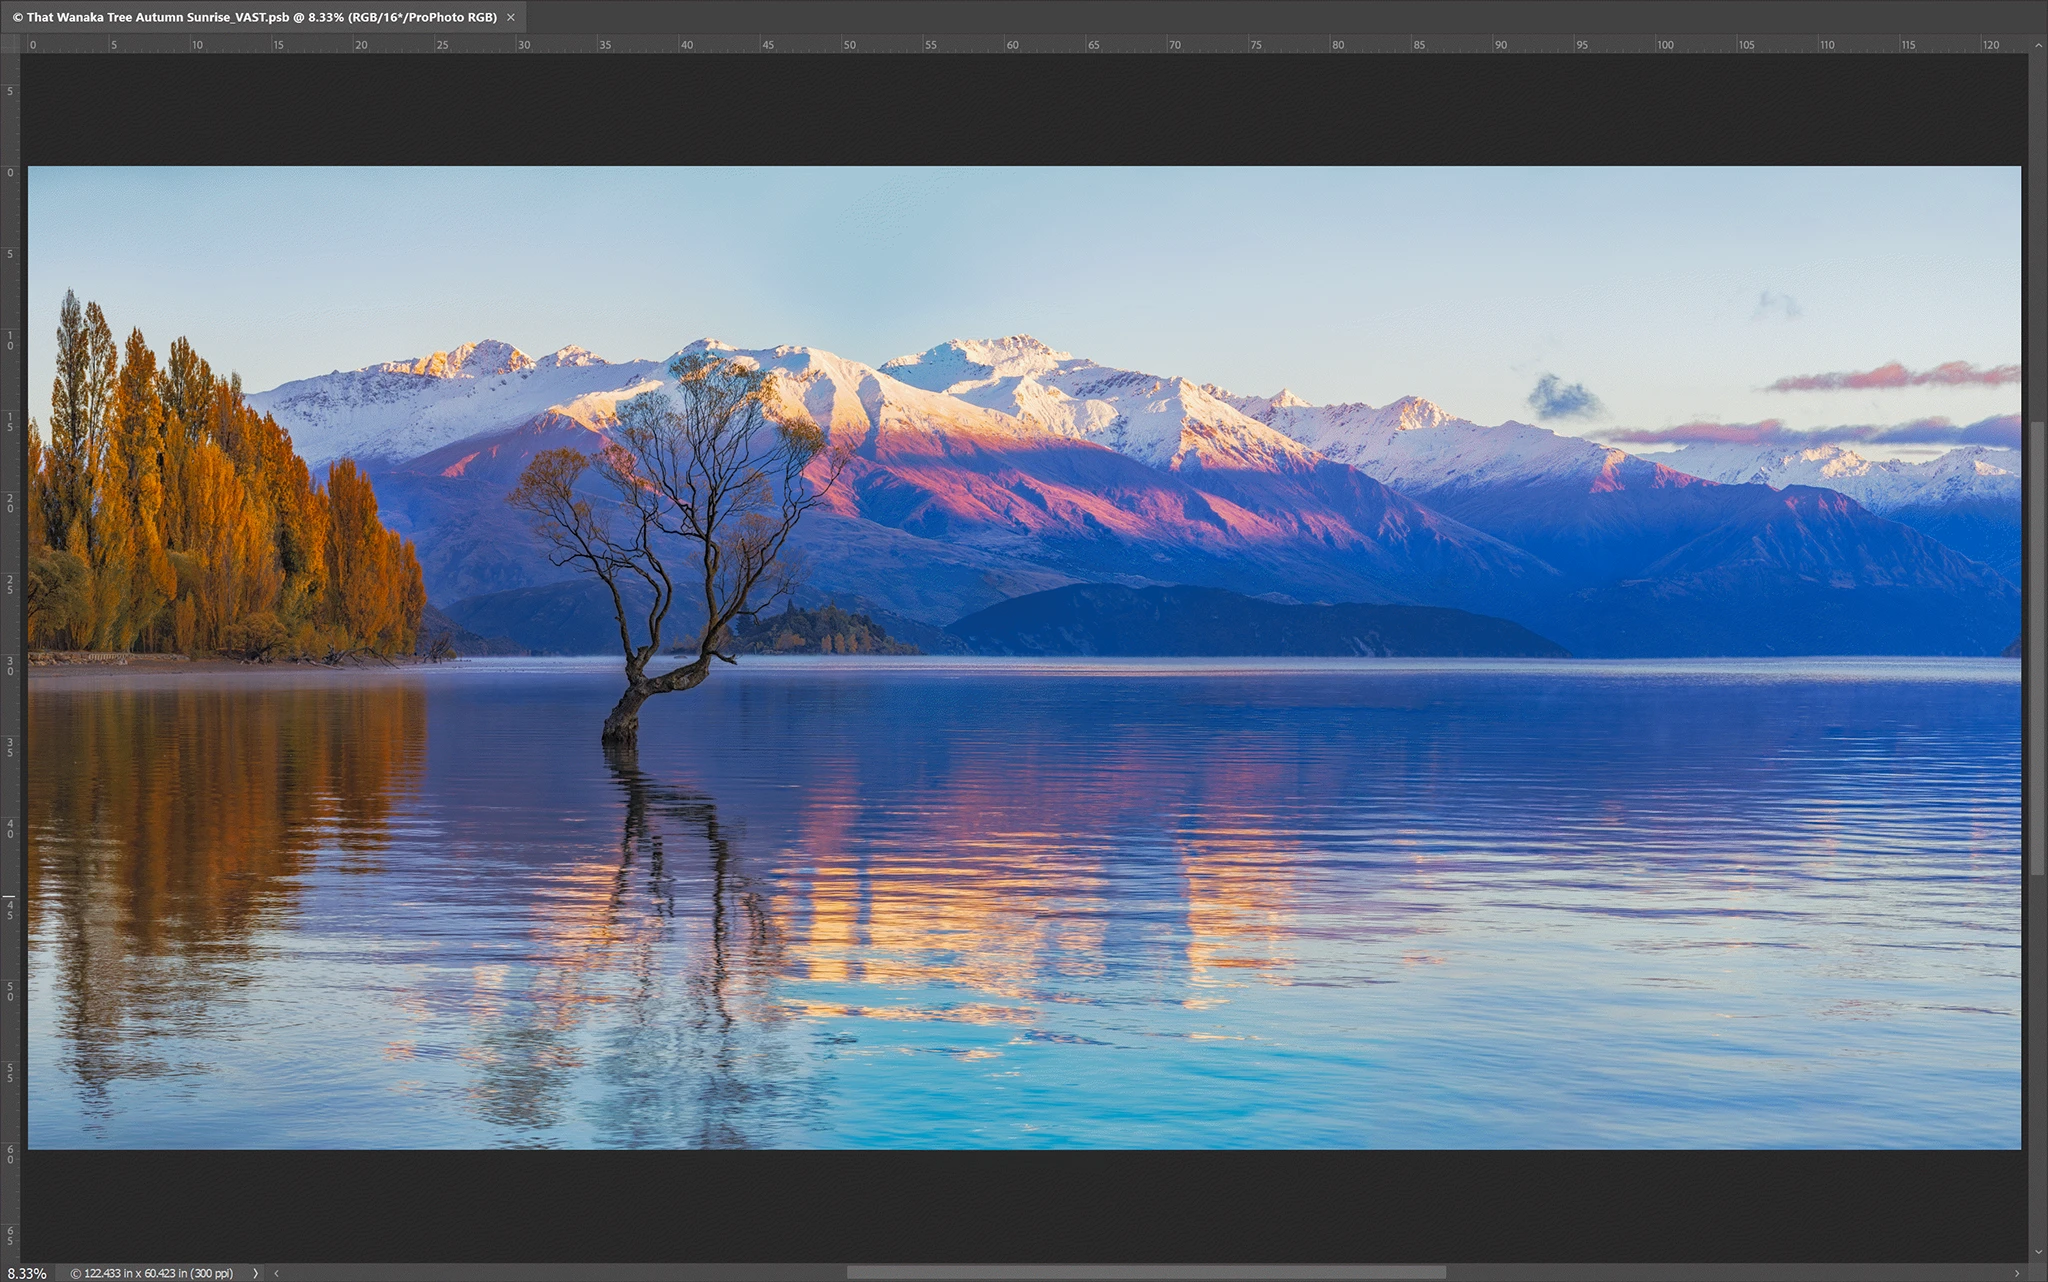Click the vertical scrollbar down arrow
This screenshot has height=1282, width=2048.
point(2038,1252)
